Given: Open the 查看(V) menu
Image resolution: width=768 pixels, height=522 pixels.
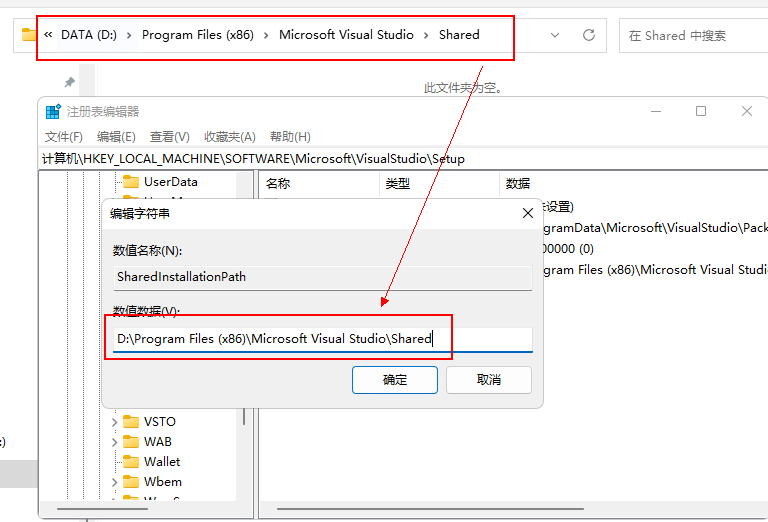Looking at the screenshot, I should (169, 137).
